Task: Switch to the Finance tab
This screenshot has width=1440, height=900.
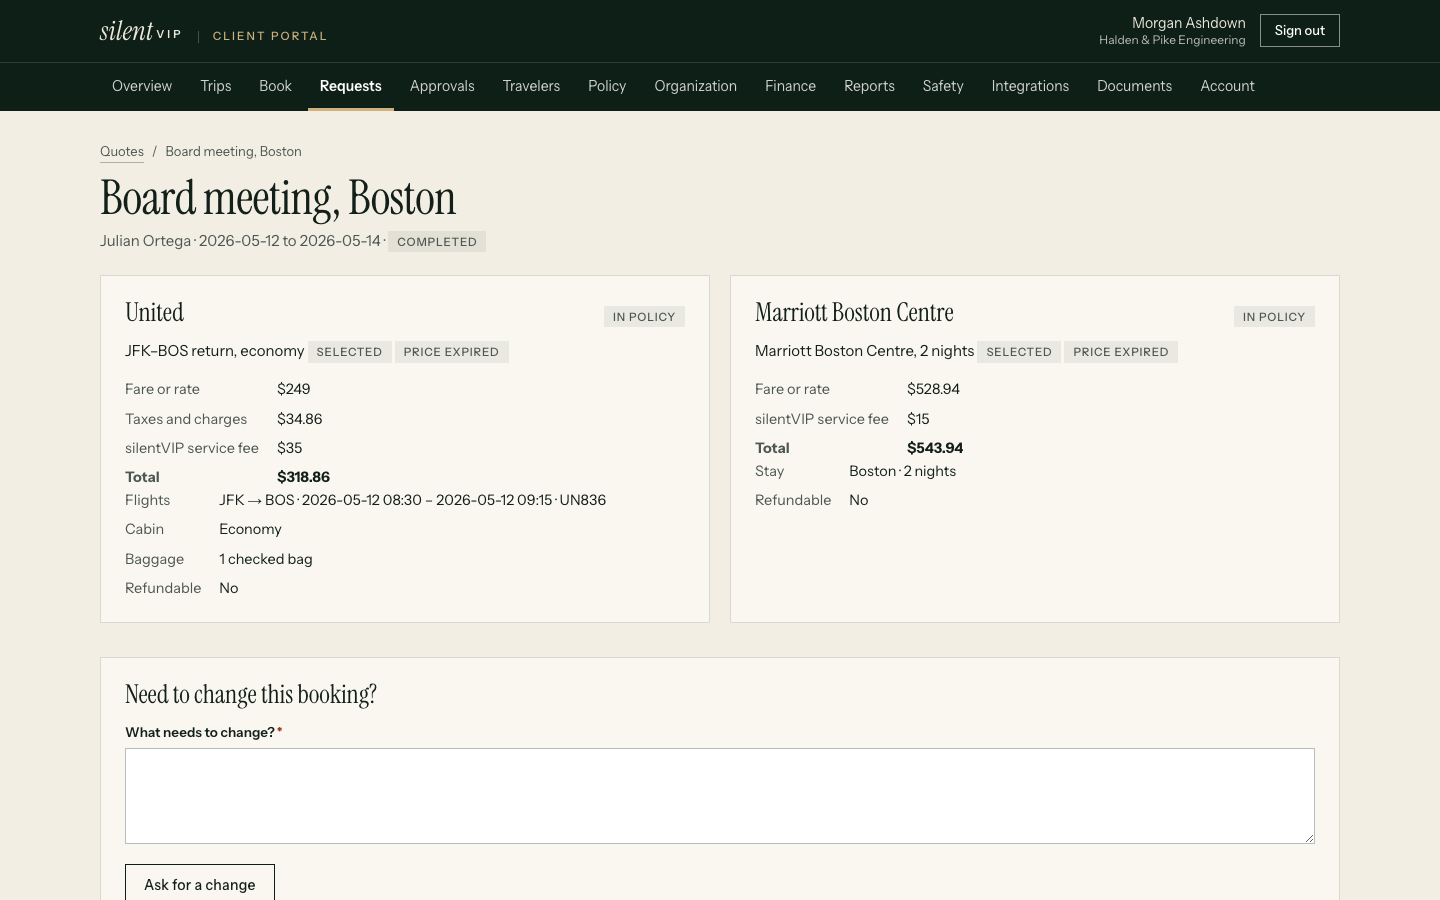Action: 790,86
